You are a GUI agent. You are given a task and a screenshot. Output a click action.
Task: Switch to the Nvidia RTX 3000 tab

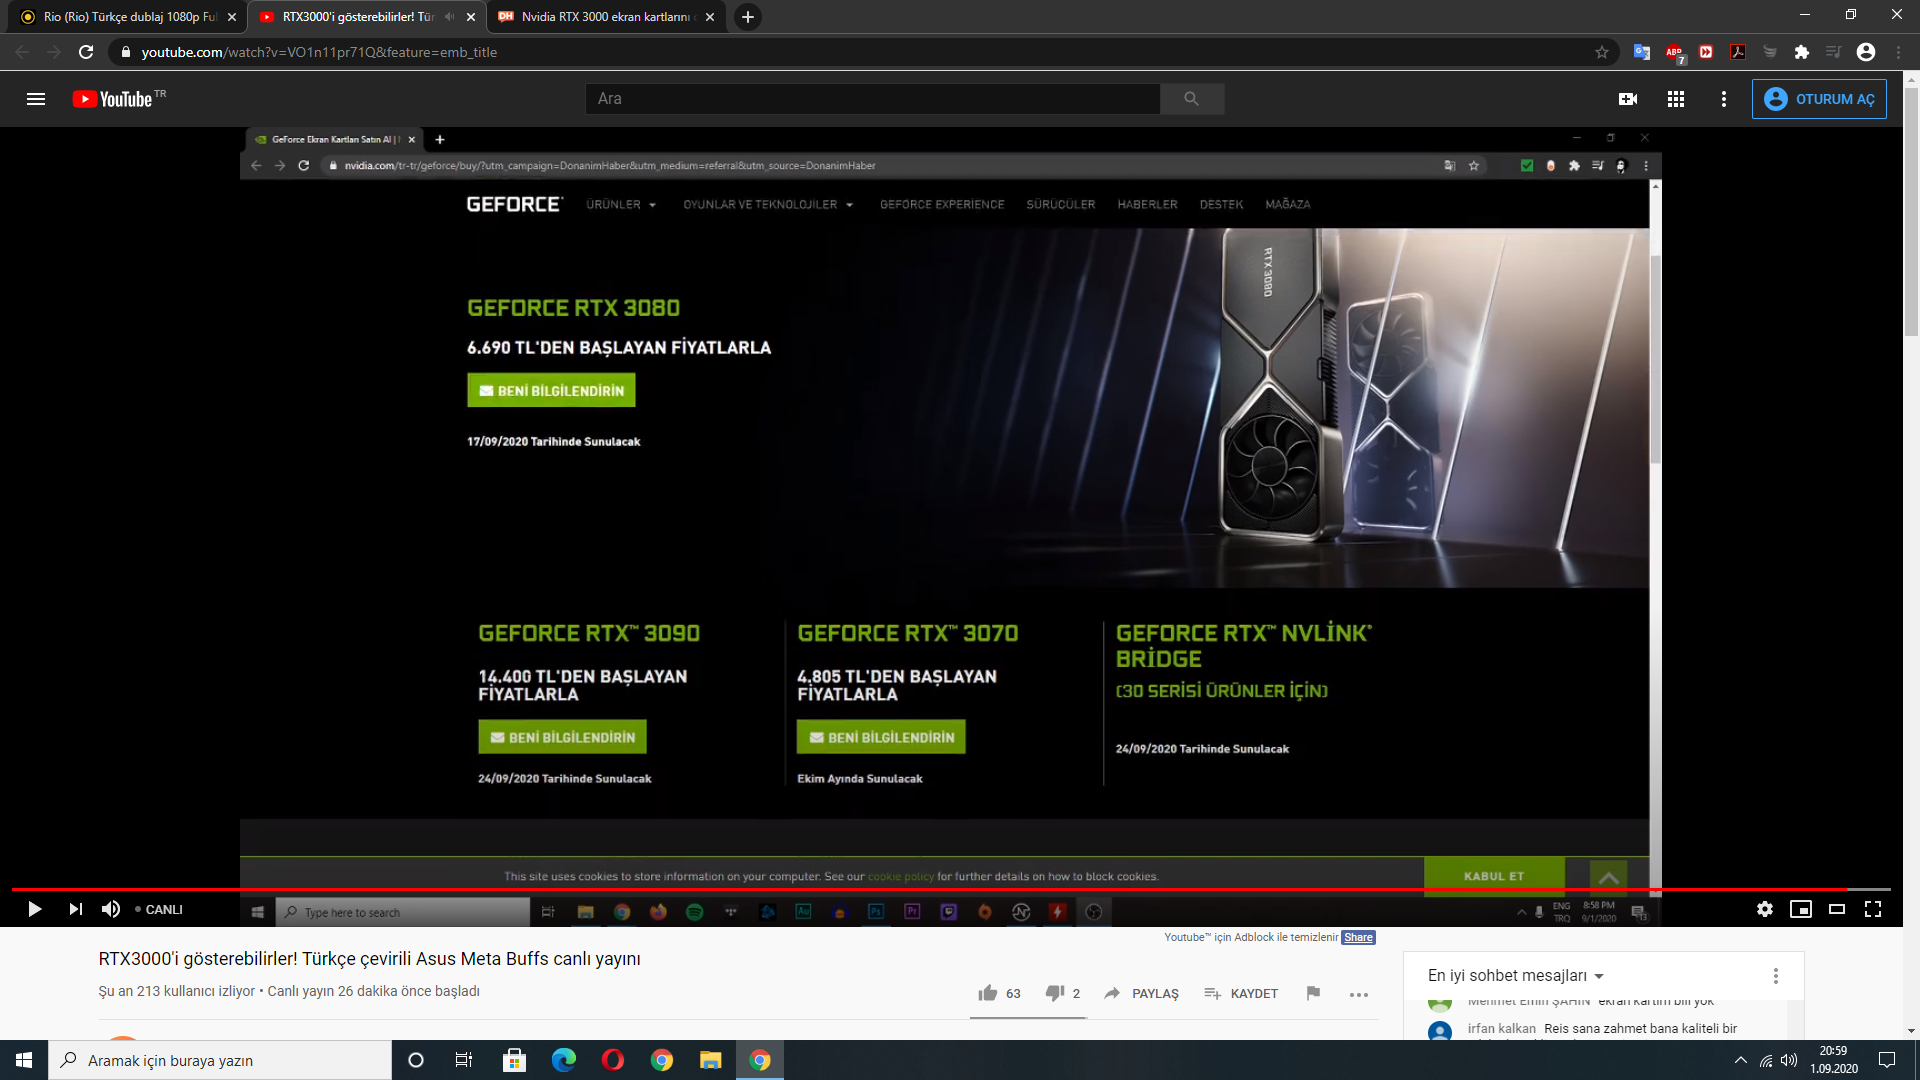[x=606, y=17]
